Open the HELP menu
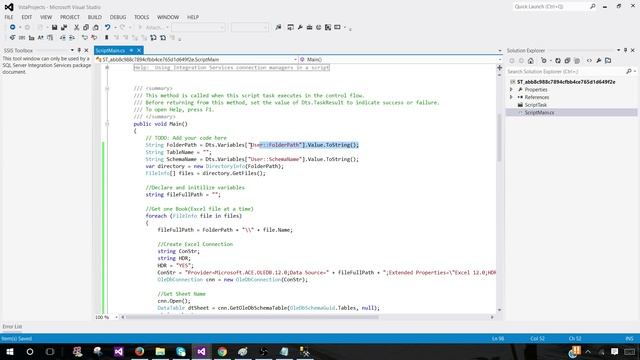Screen dimensions: 640x360 (193, 17)
